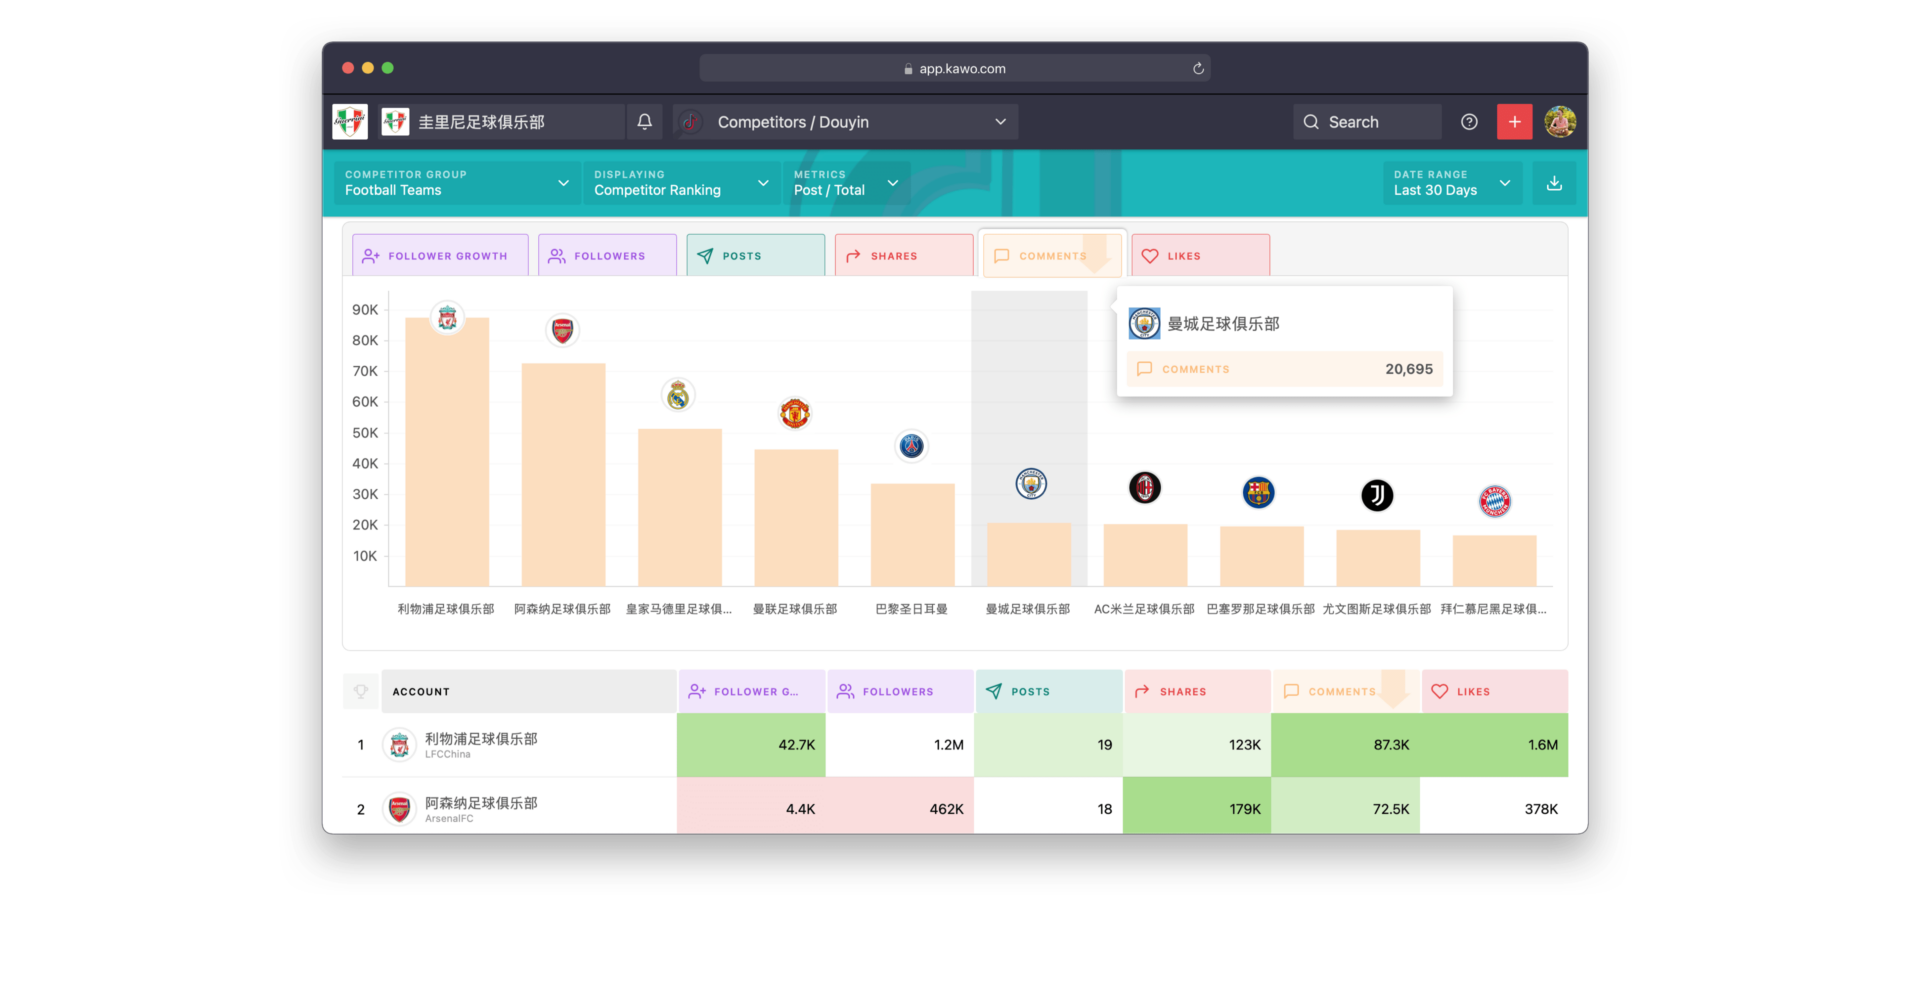Toggle the Likes metric filter
The image size is (1920, 1000).
(x=1199, y=255)
